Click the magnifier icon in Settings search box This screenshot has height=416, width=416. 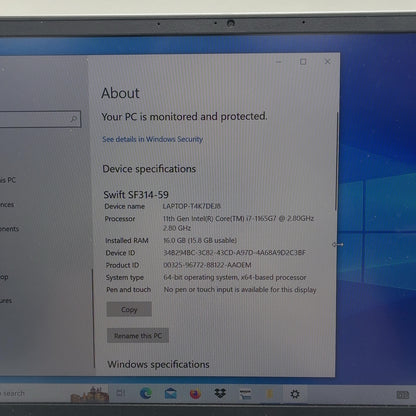point(74,119)
